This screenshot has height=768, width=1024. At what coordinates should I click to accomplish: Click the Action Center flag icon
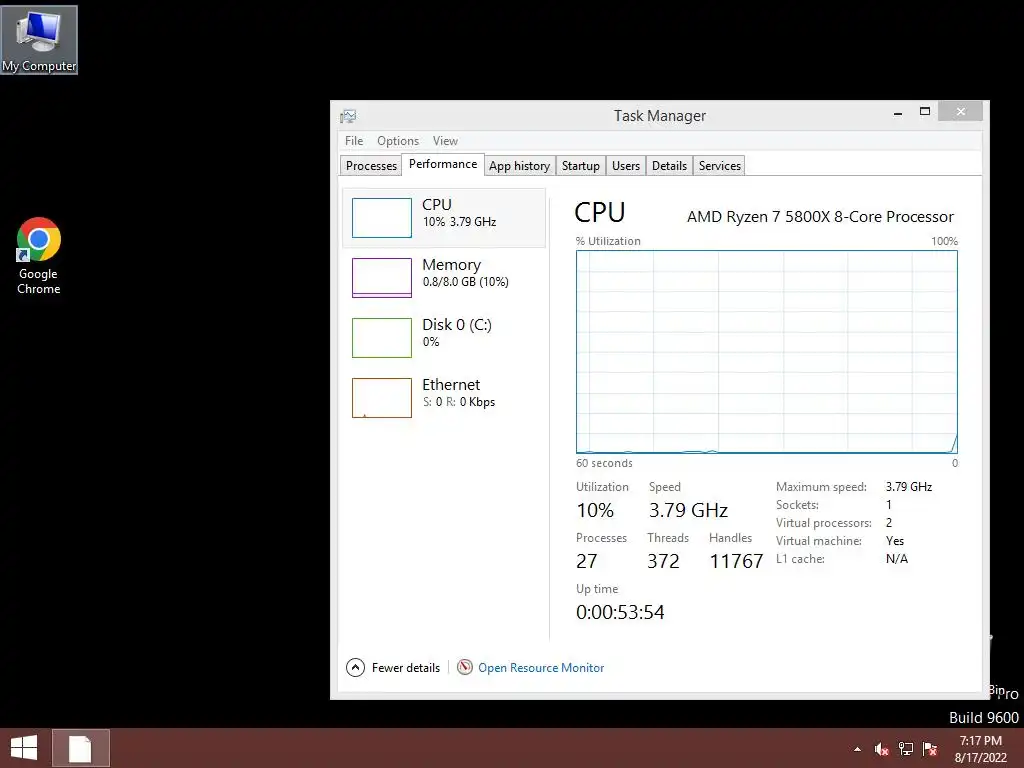coord(930,749)
